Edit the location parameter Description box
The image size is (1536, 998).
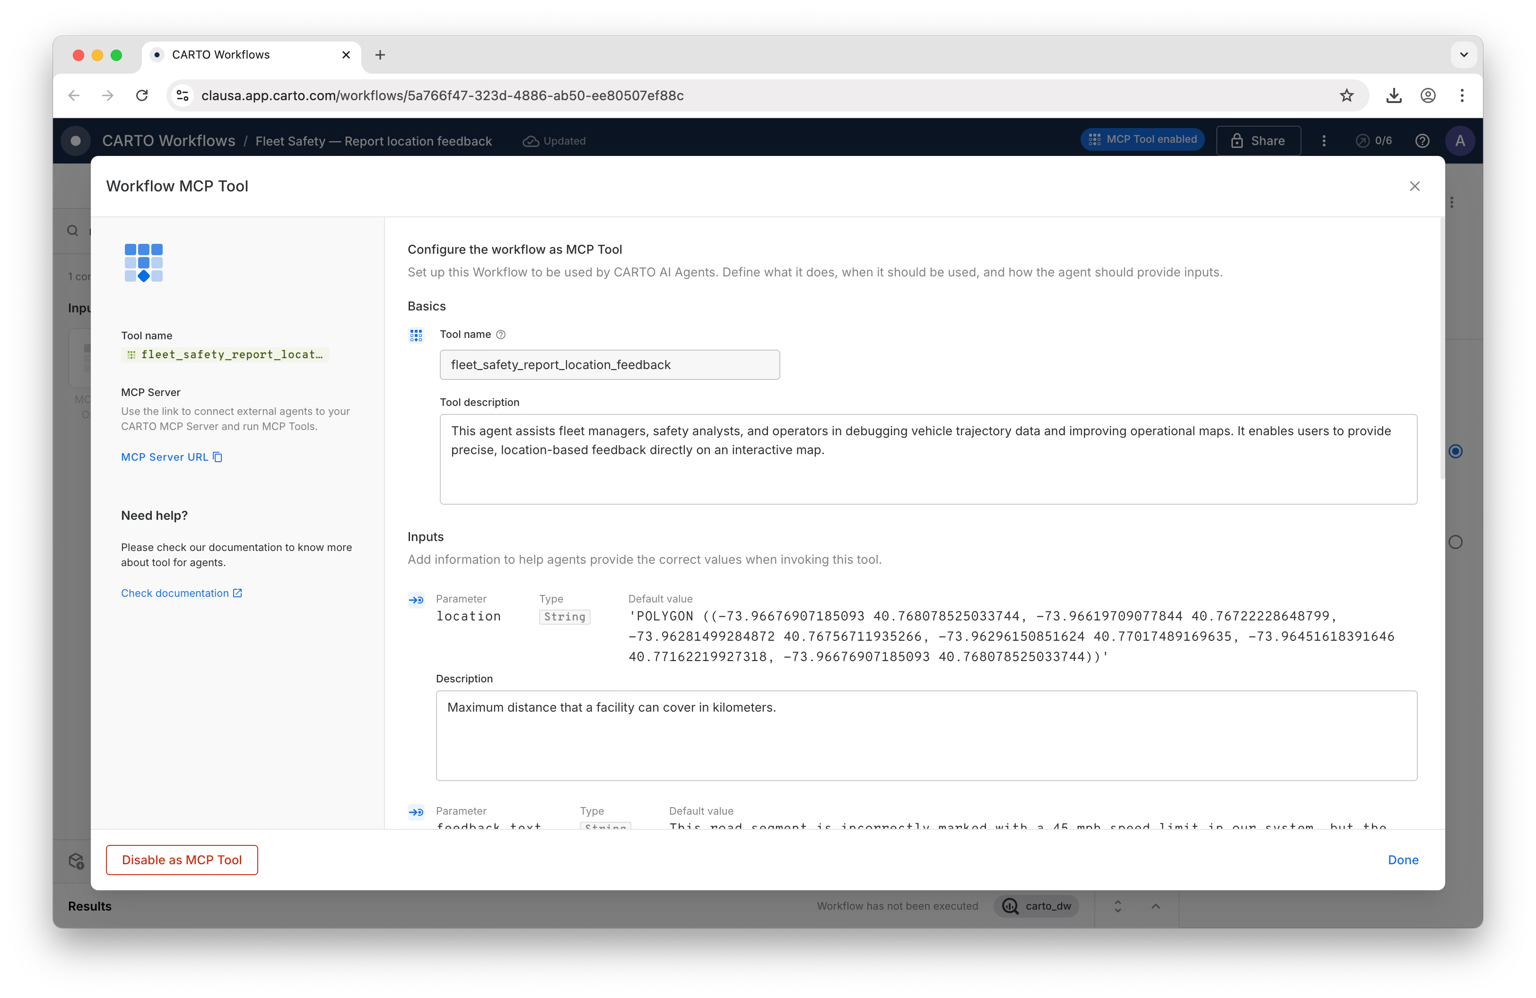pyautogui.click(x=926, y=735)
